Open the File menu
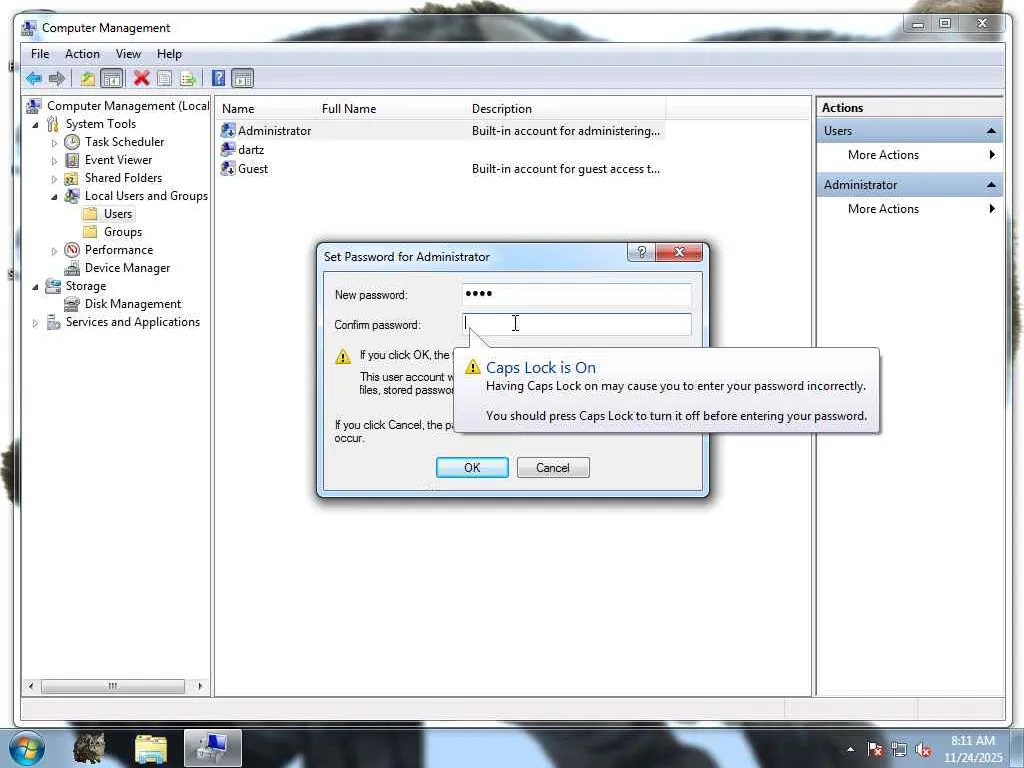The image size is (1024, 768). 40,54
